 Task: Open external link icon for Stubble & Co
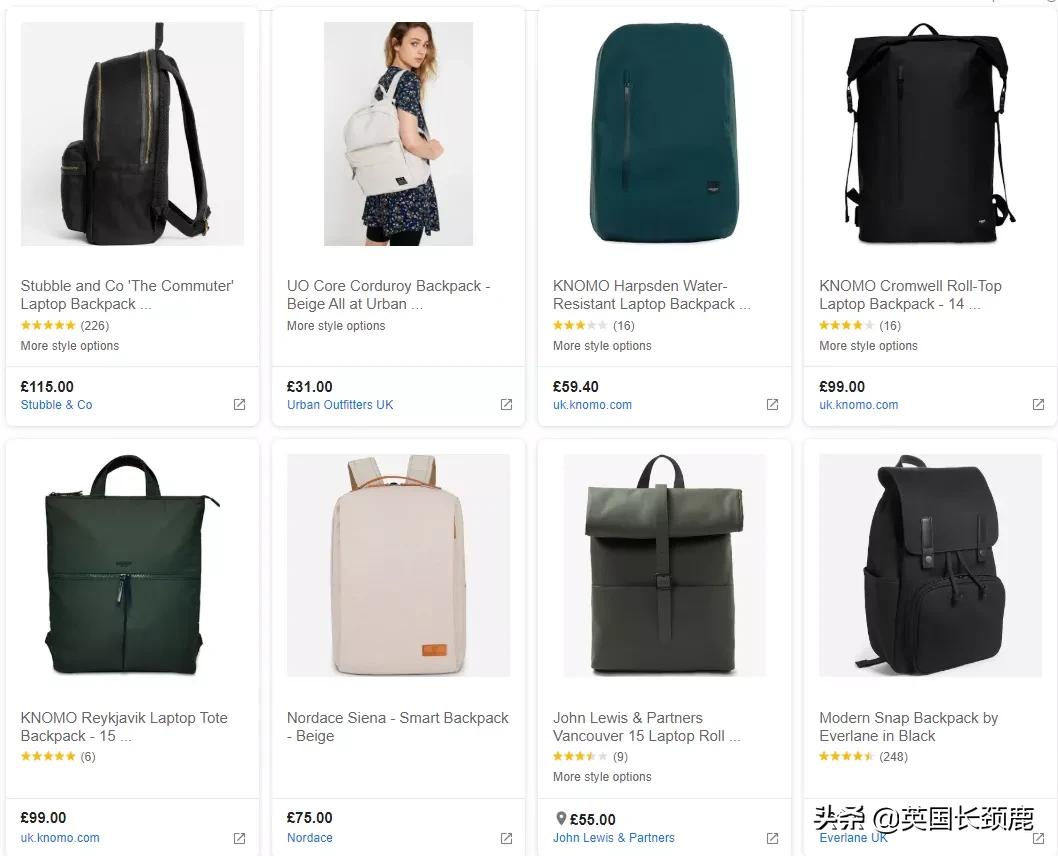(x=239, y=405)
